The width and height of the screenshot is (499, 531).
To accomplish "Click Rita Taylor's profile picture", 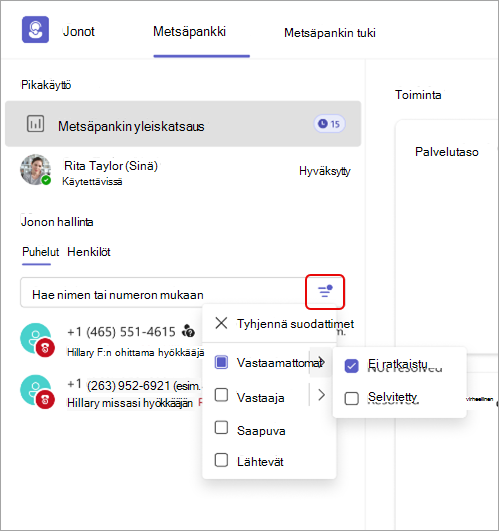I will 36,170.
